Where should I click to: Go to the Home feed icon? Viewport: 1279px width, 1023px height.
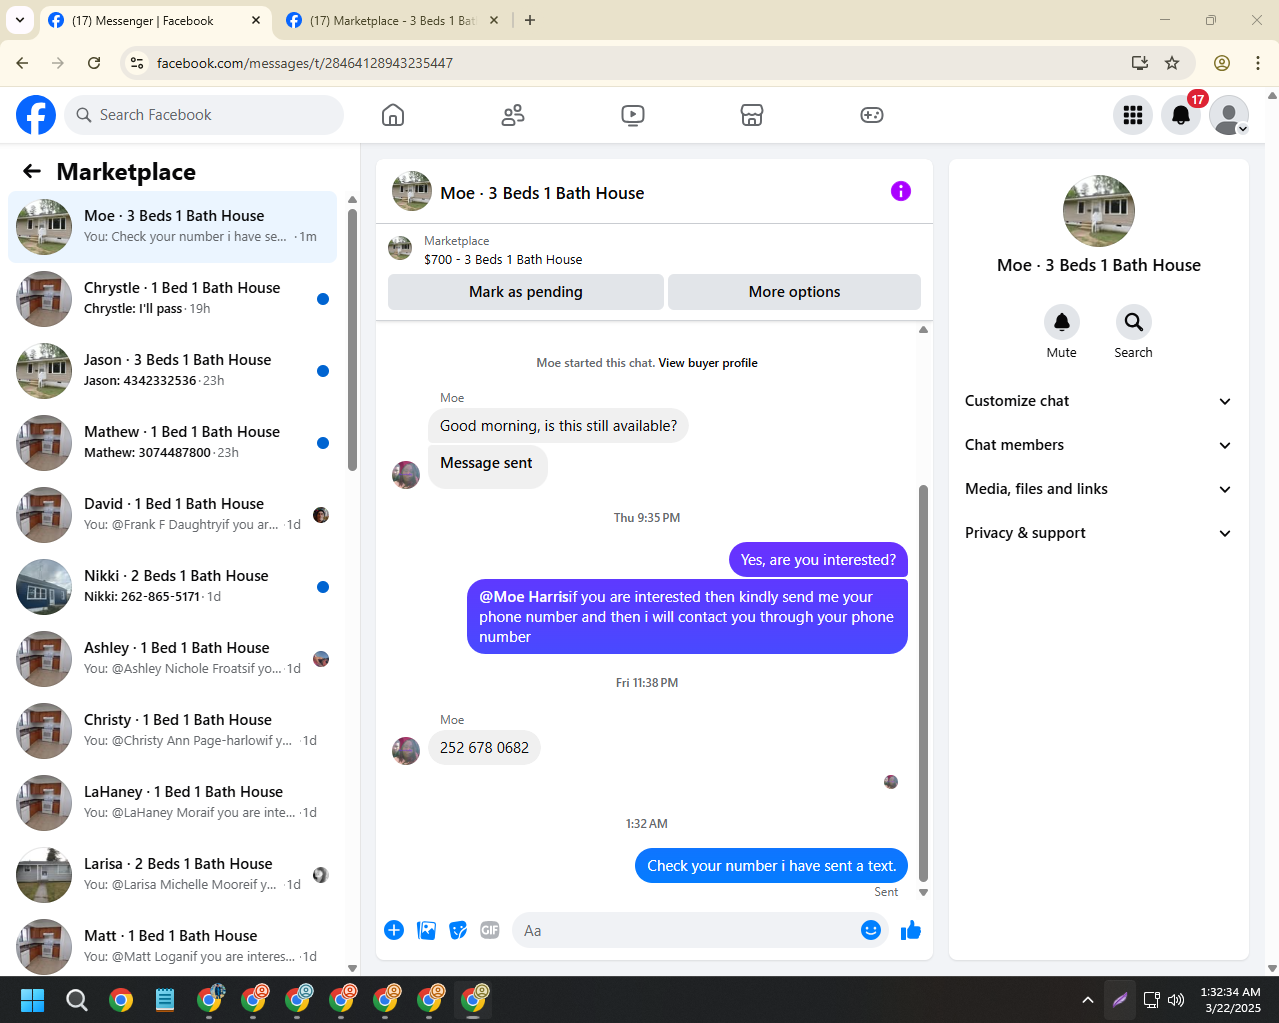(393, 115)
